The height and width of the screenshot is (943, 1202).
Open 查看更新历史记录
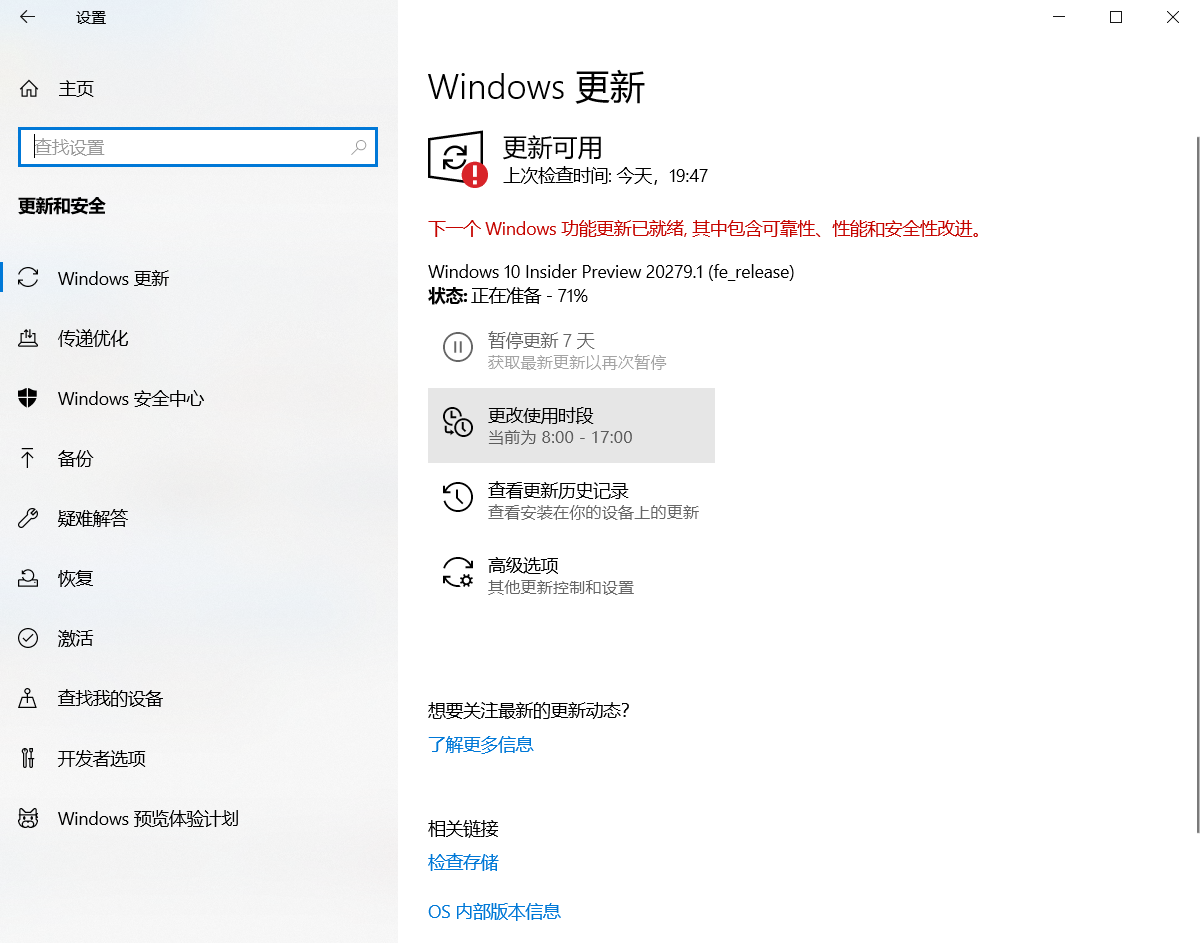(571, 500)
